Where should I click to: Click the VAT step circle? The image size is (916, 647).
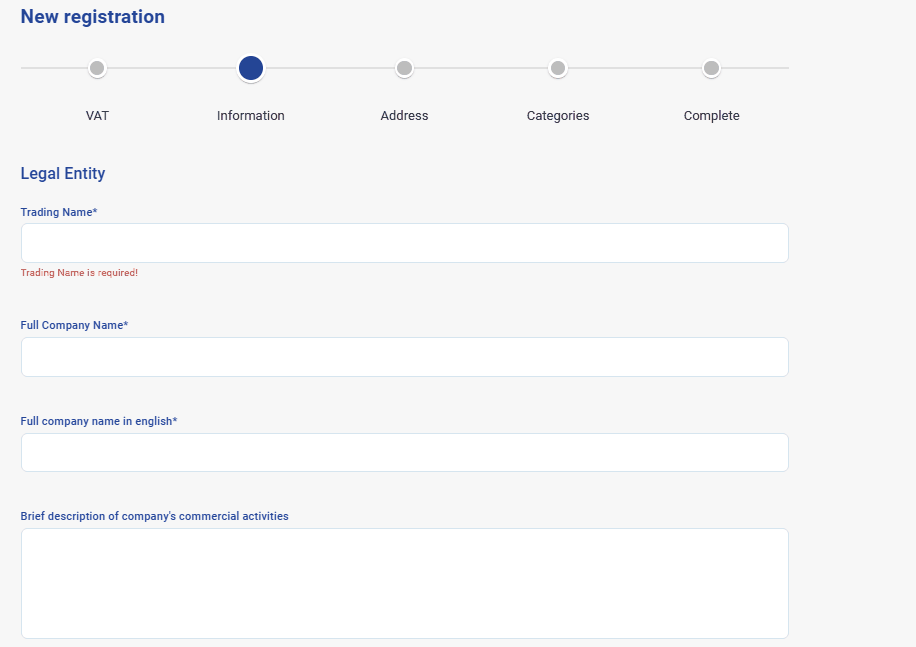pos(97,68)
